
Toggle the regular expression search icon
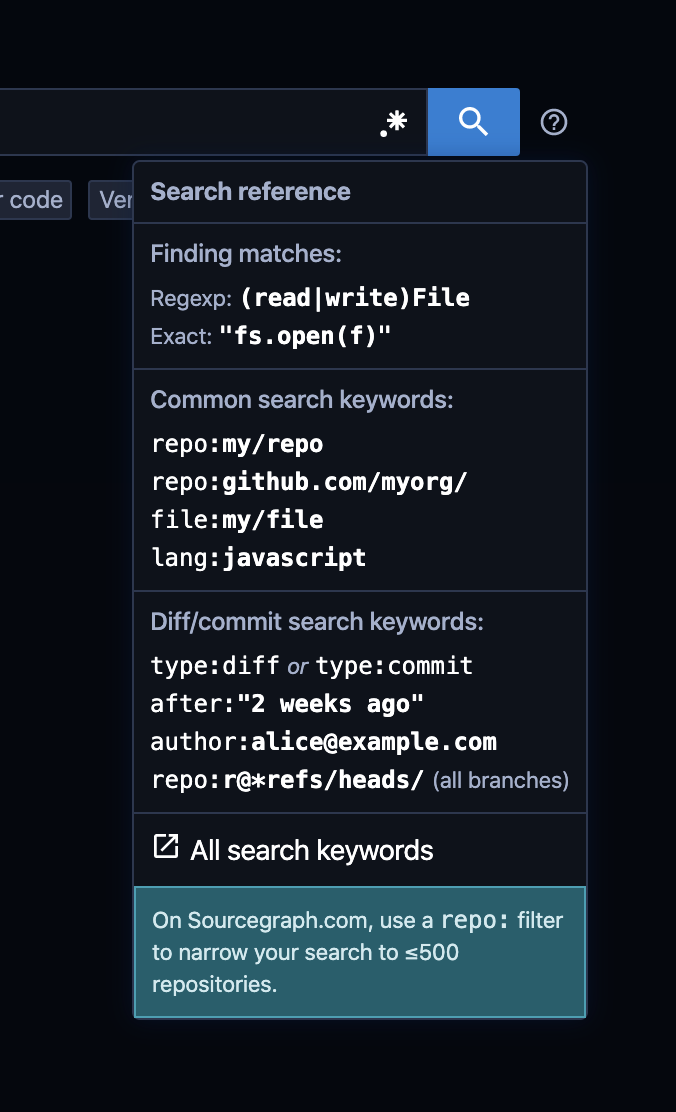coord(394,123)
